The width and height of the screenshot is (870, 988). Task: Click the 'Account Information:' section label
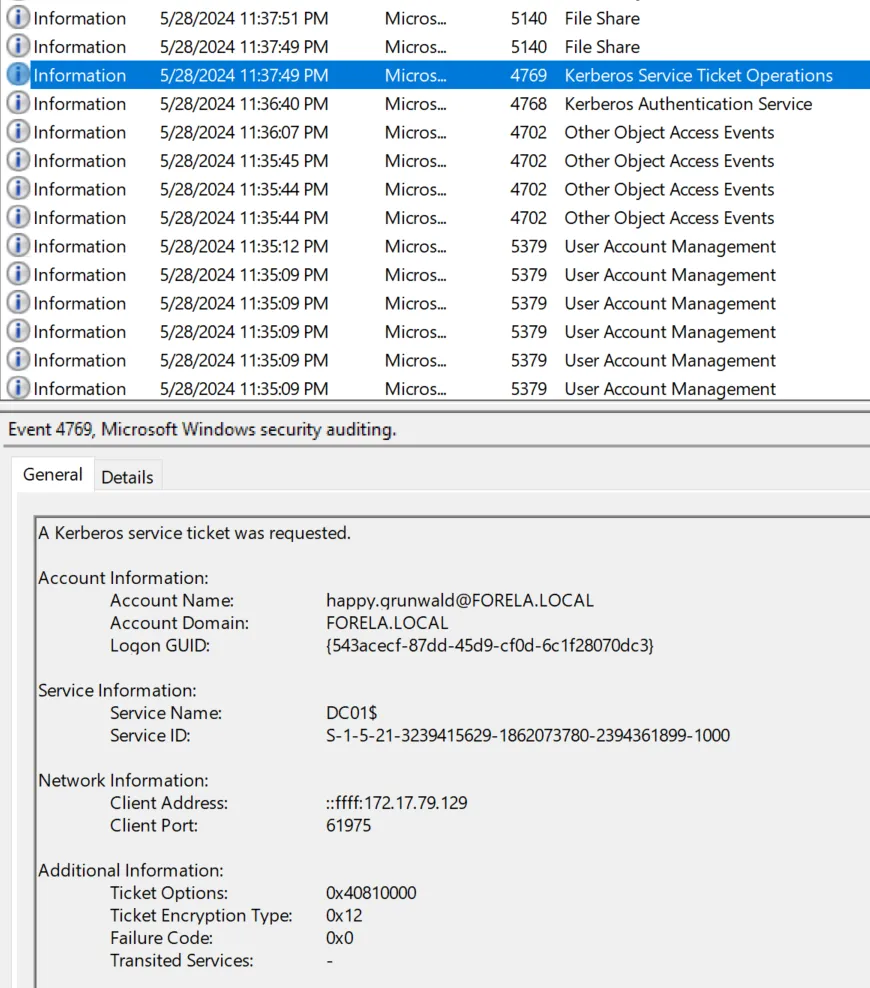[123, 578]
